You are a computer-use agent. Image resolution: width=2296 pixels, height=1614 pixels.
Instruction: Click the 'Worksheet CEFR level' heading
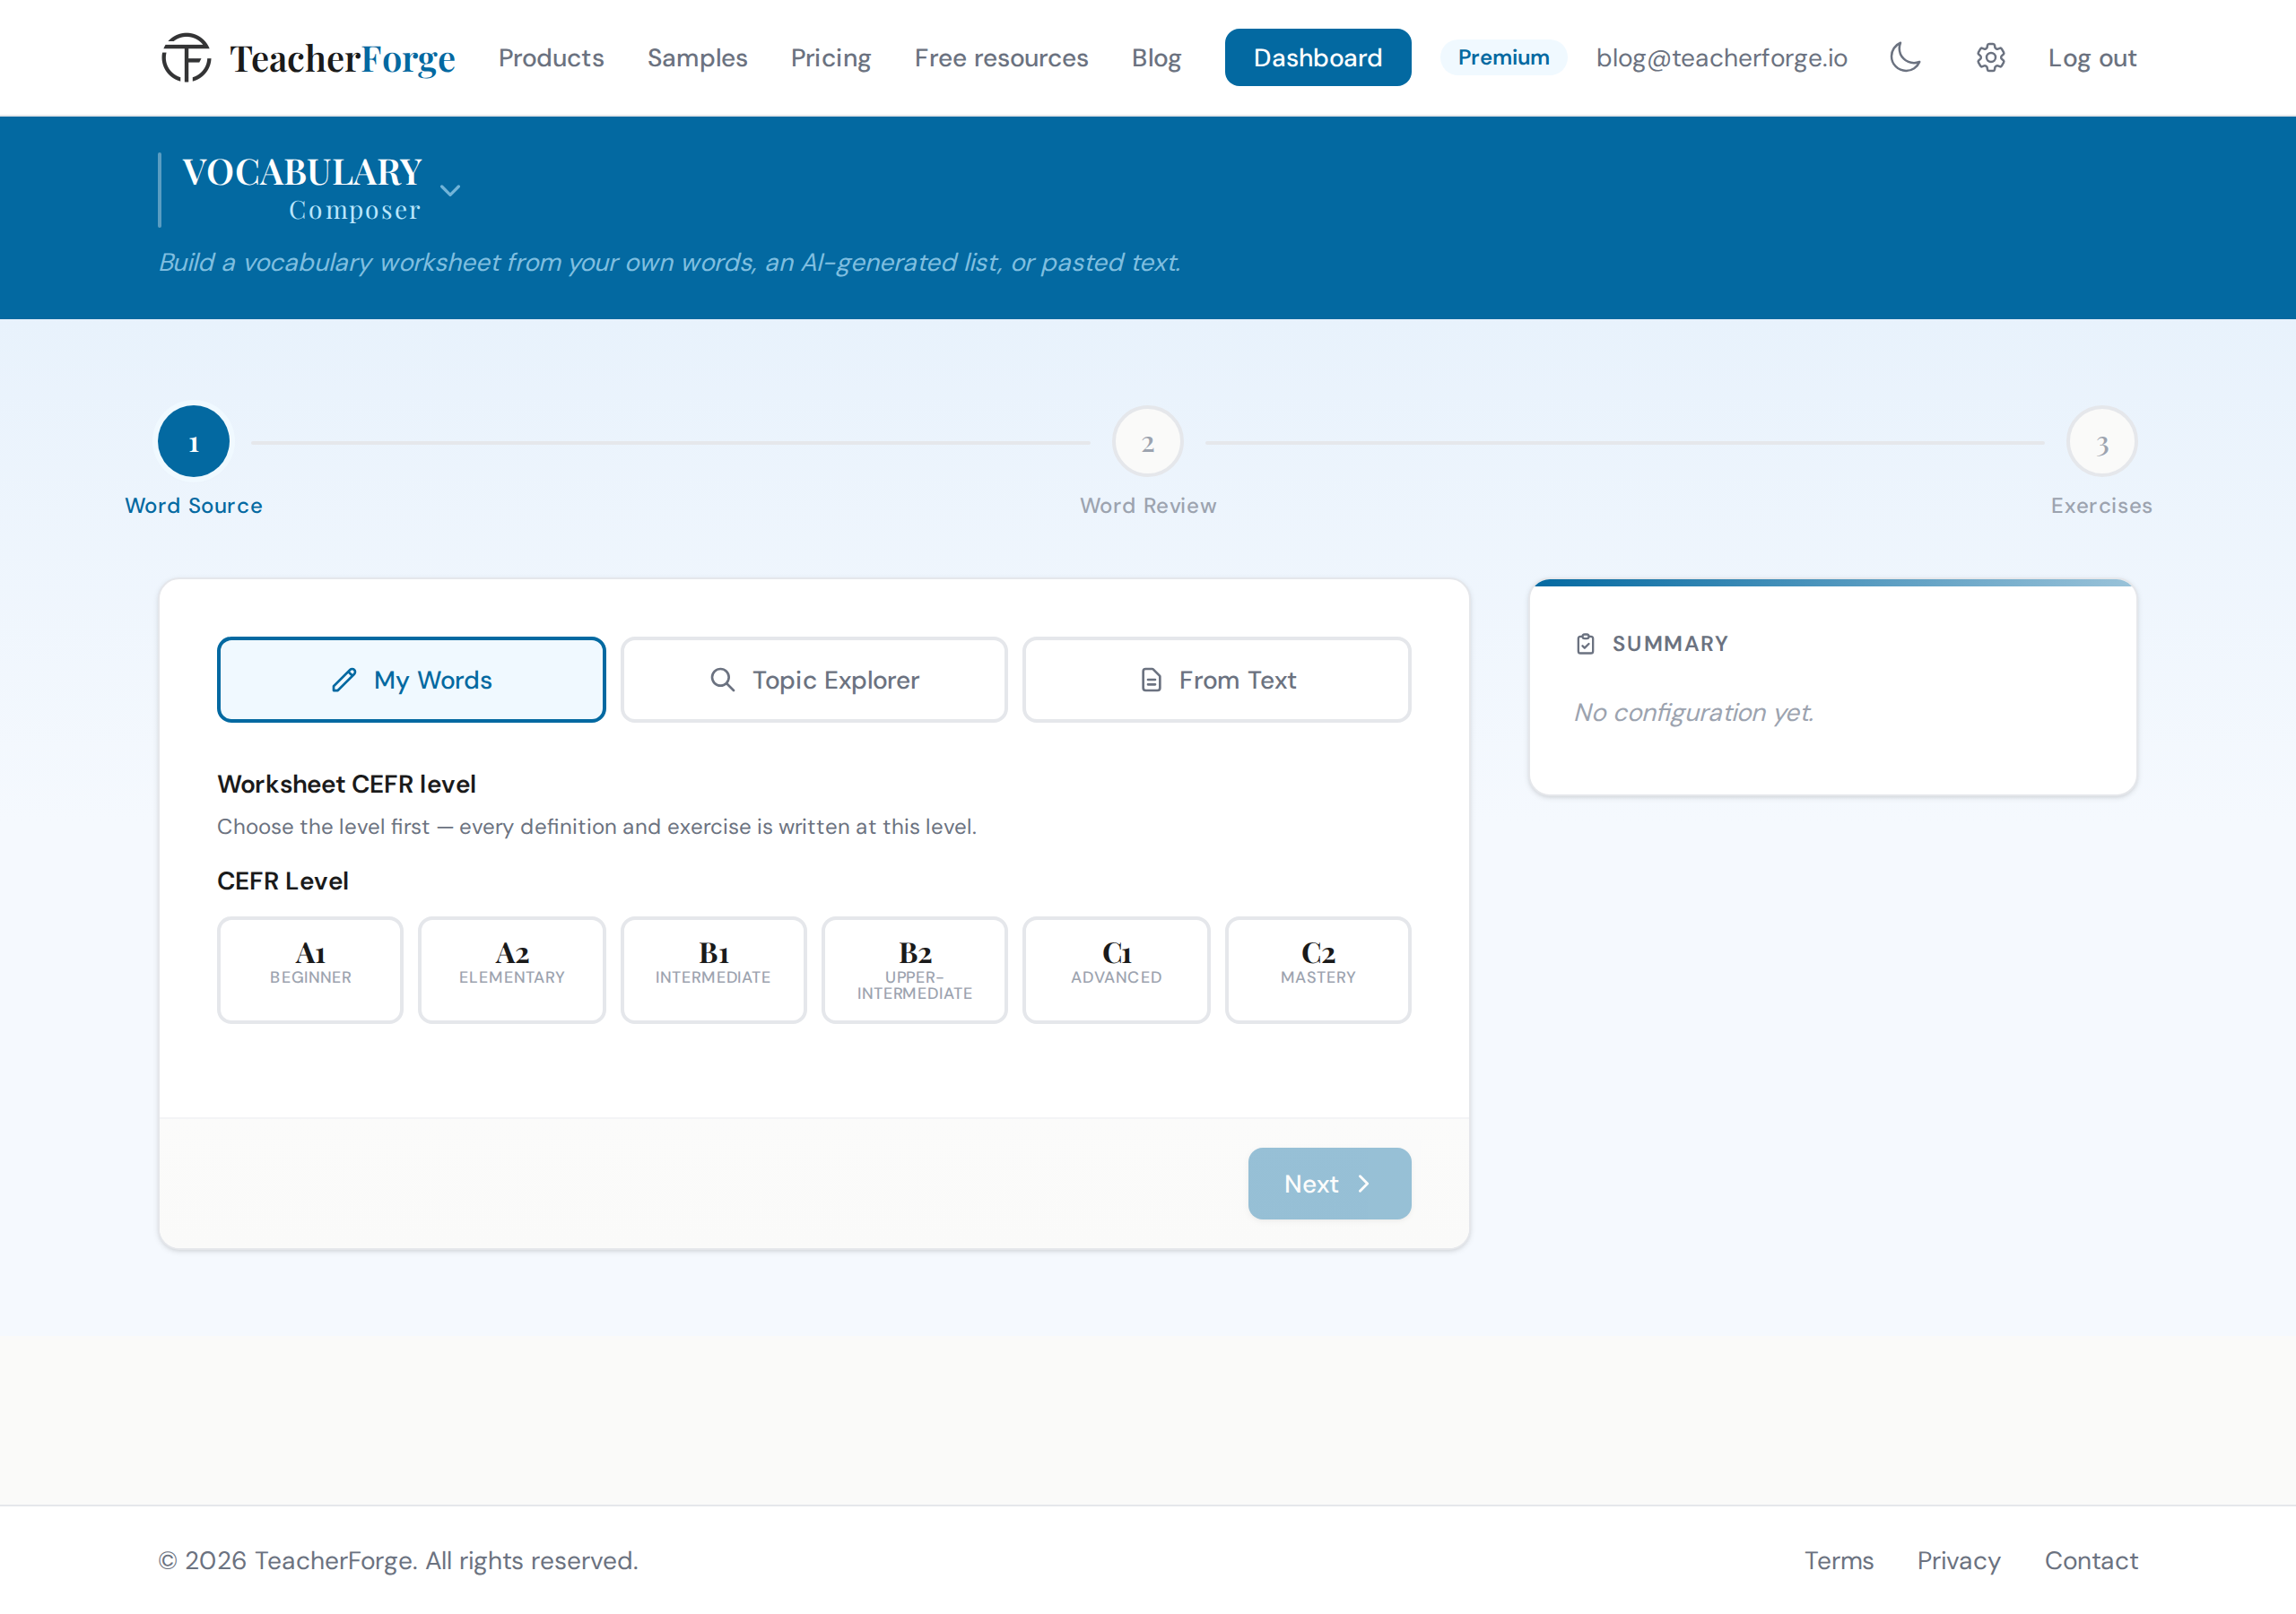point(346,784)
